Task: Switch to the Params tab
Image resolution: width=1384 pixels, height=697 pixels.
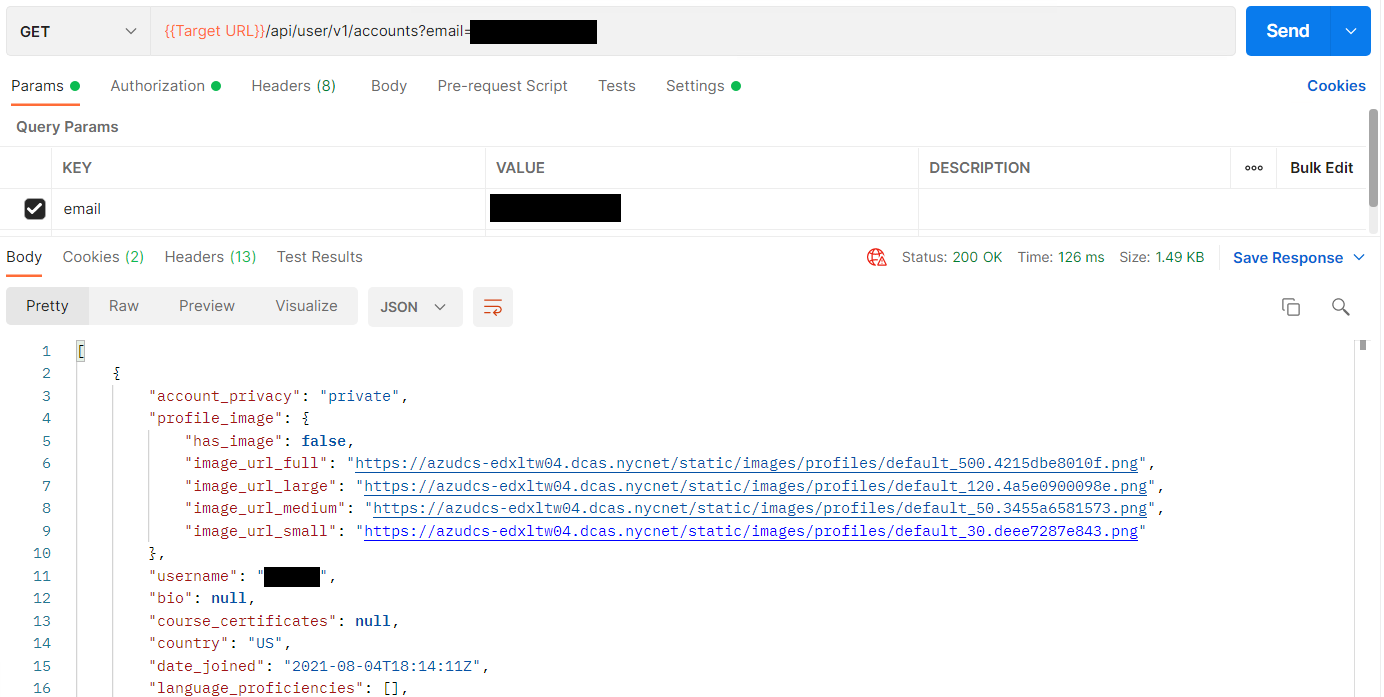Action: click(x=45, y=86)
